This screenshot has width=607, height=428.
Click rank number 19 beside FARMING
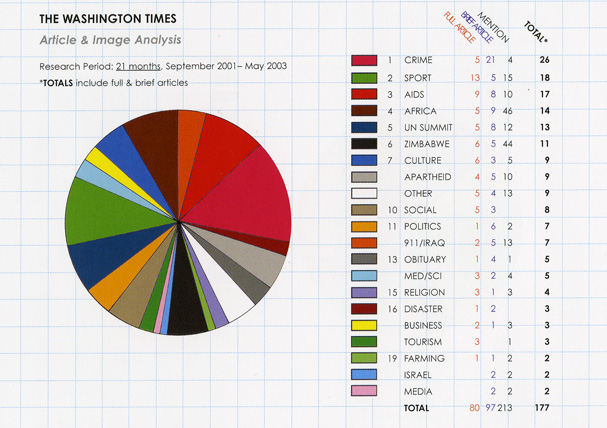pyautogui.click(x=393, y=359)
